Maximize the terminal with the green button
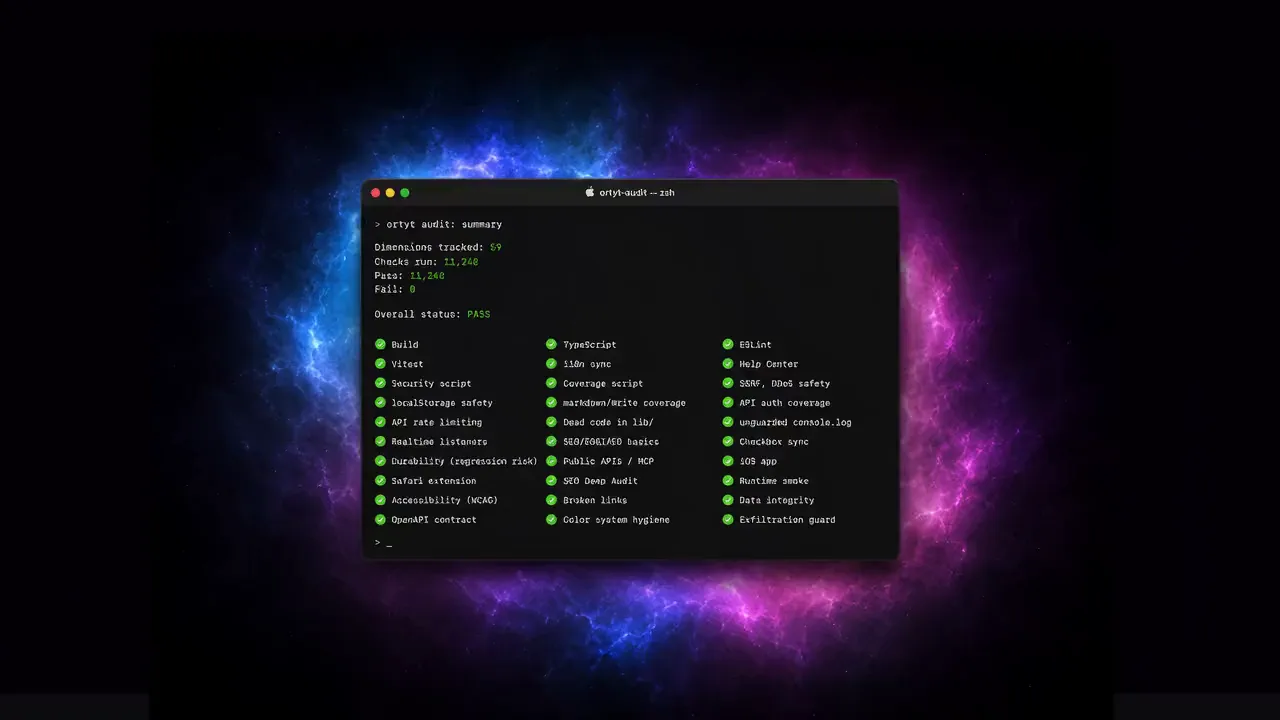 click(x=405, y=193)
